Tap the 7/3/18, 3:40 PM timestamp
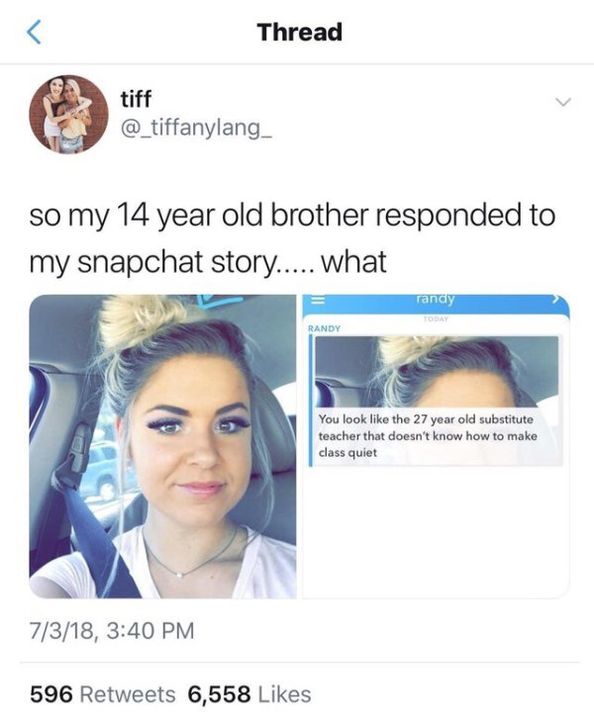The height and width of the screenshot is (724, 594). pyautogui.click(x=112, y=631)
